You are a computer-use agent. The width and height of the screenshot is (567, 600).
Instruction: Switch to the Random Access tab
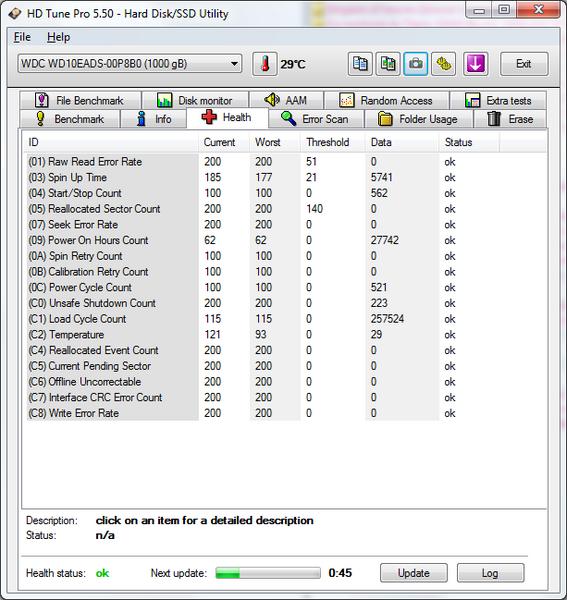point(386,100)
